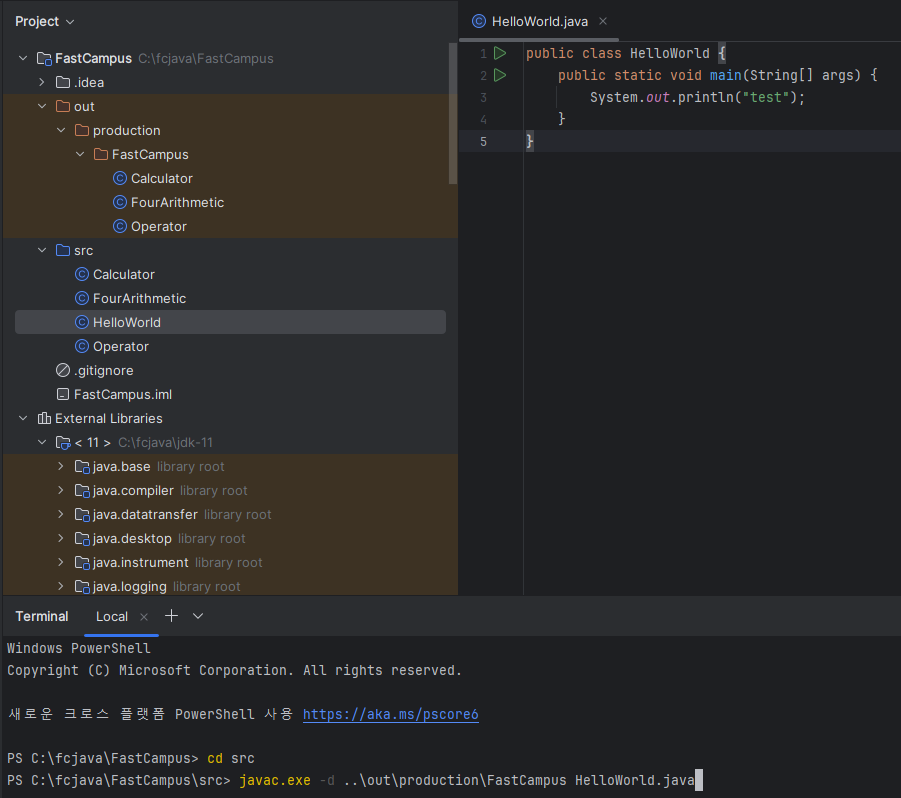Click the java.desktop library folder icon
This screenshot has width=901, height=798.
82,538
